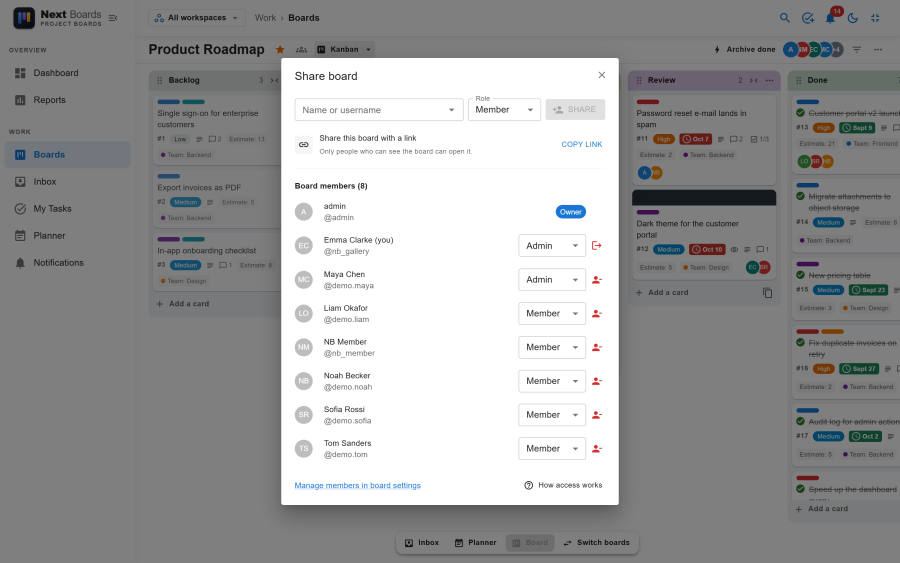Remove Sofia Rossi from the board

point(596,415)
